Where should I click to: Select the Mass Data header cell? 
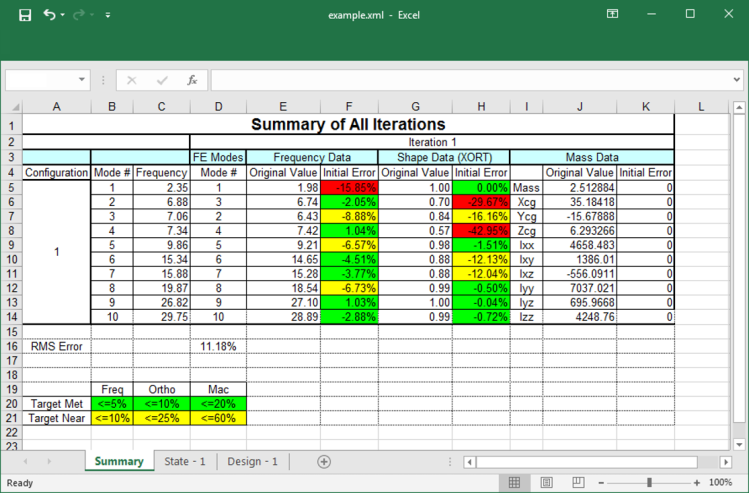592,157
